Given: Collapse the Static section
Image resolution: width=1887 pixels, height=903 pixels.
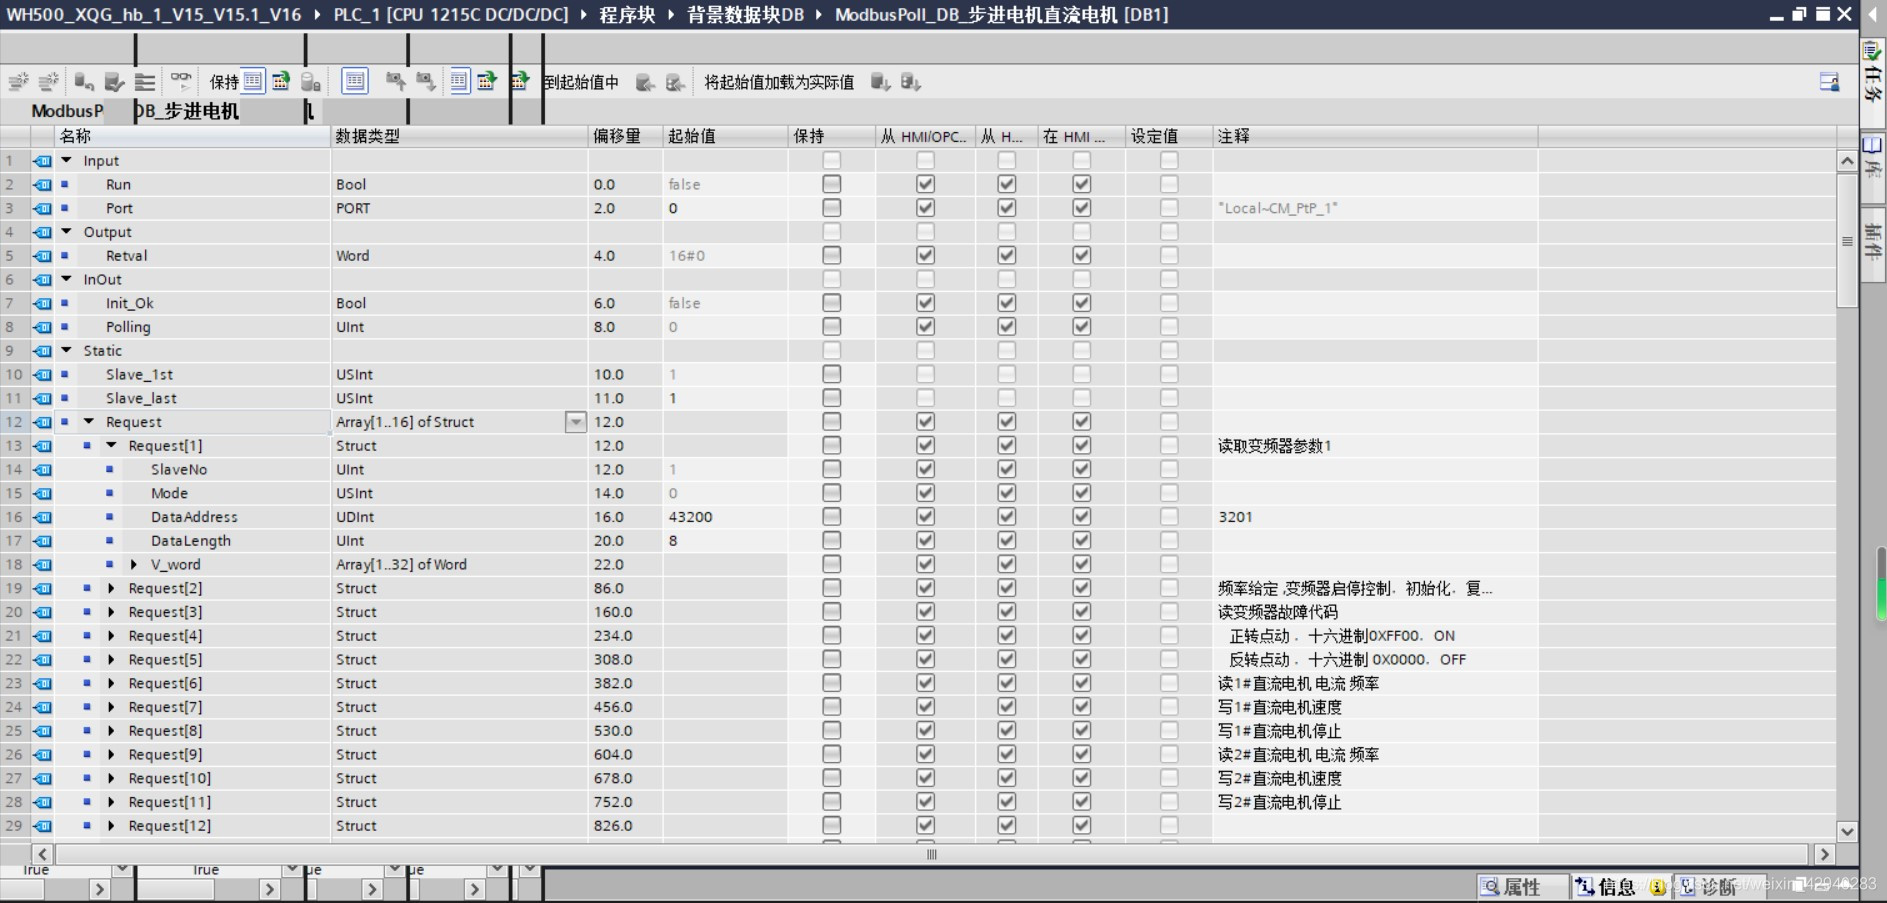Looking at the screenshot, I should (67, 351).
